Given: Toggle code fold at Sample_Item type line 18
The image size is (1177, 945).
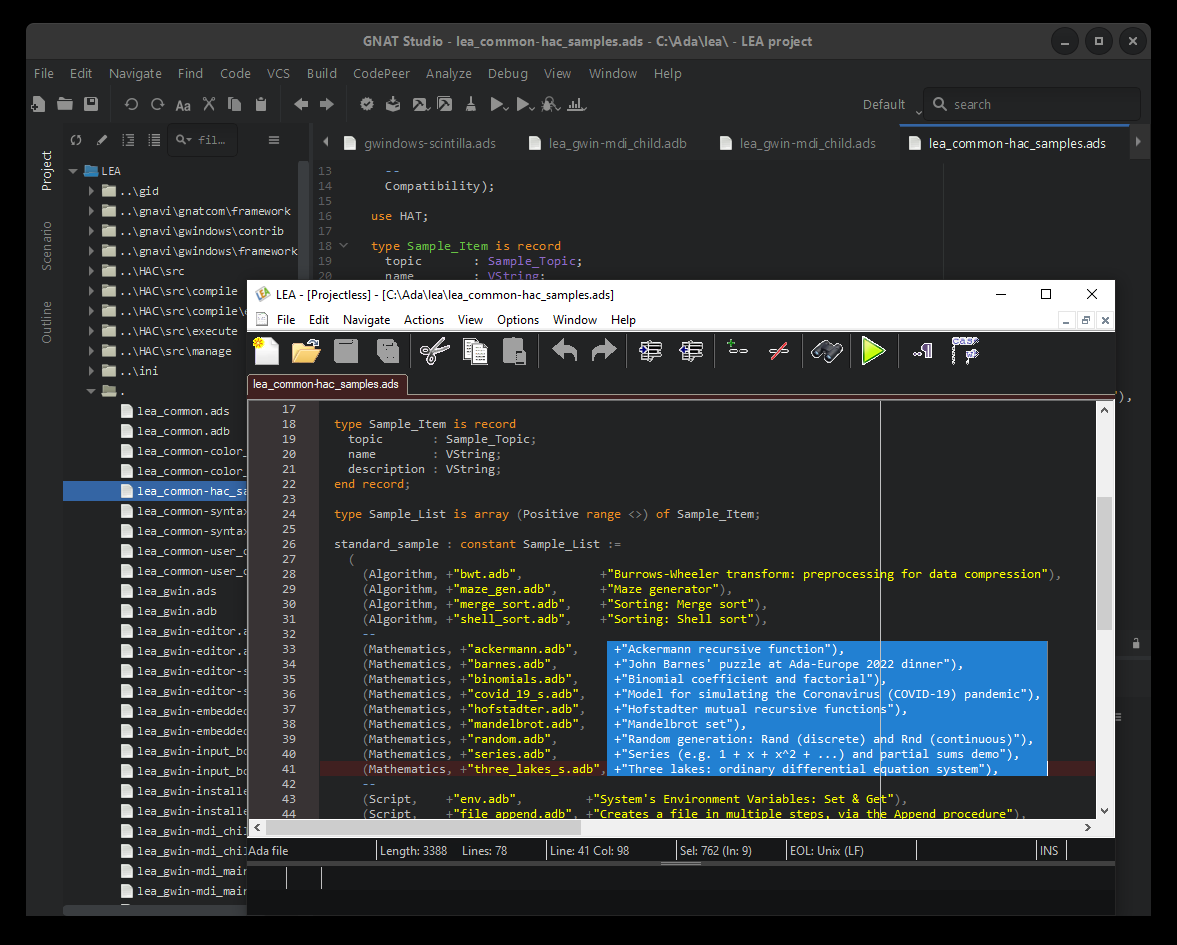Looking at the screenshot, I should [x=344, y=245].
